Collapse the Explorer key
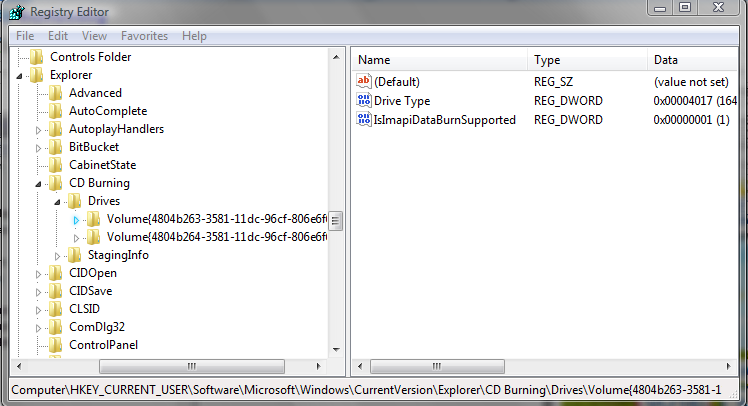This screenshot has width=748, height=406. pyautogui.click(x=19, y=76)
